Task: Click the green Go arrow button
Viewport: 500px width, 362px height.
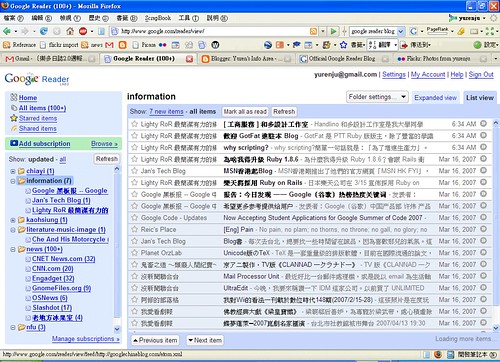Action: point(333,31)
